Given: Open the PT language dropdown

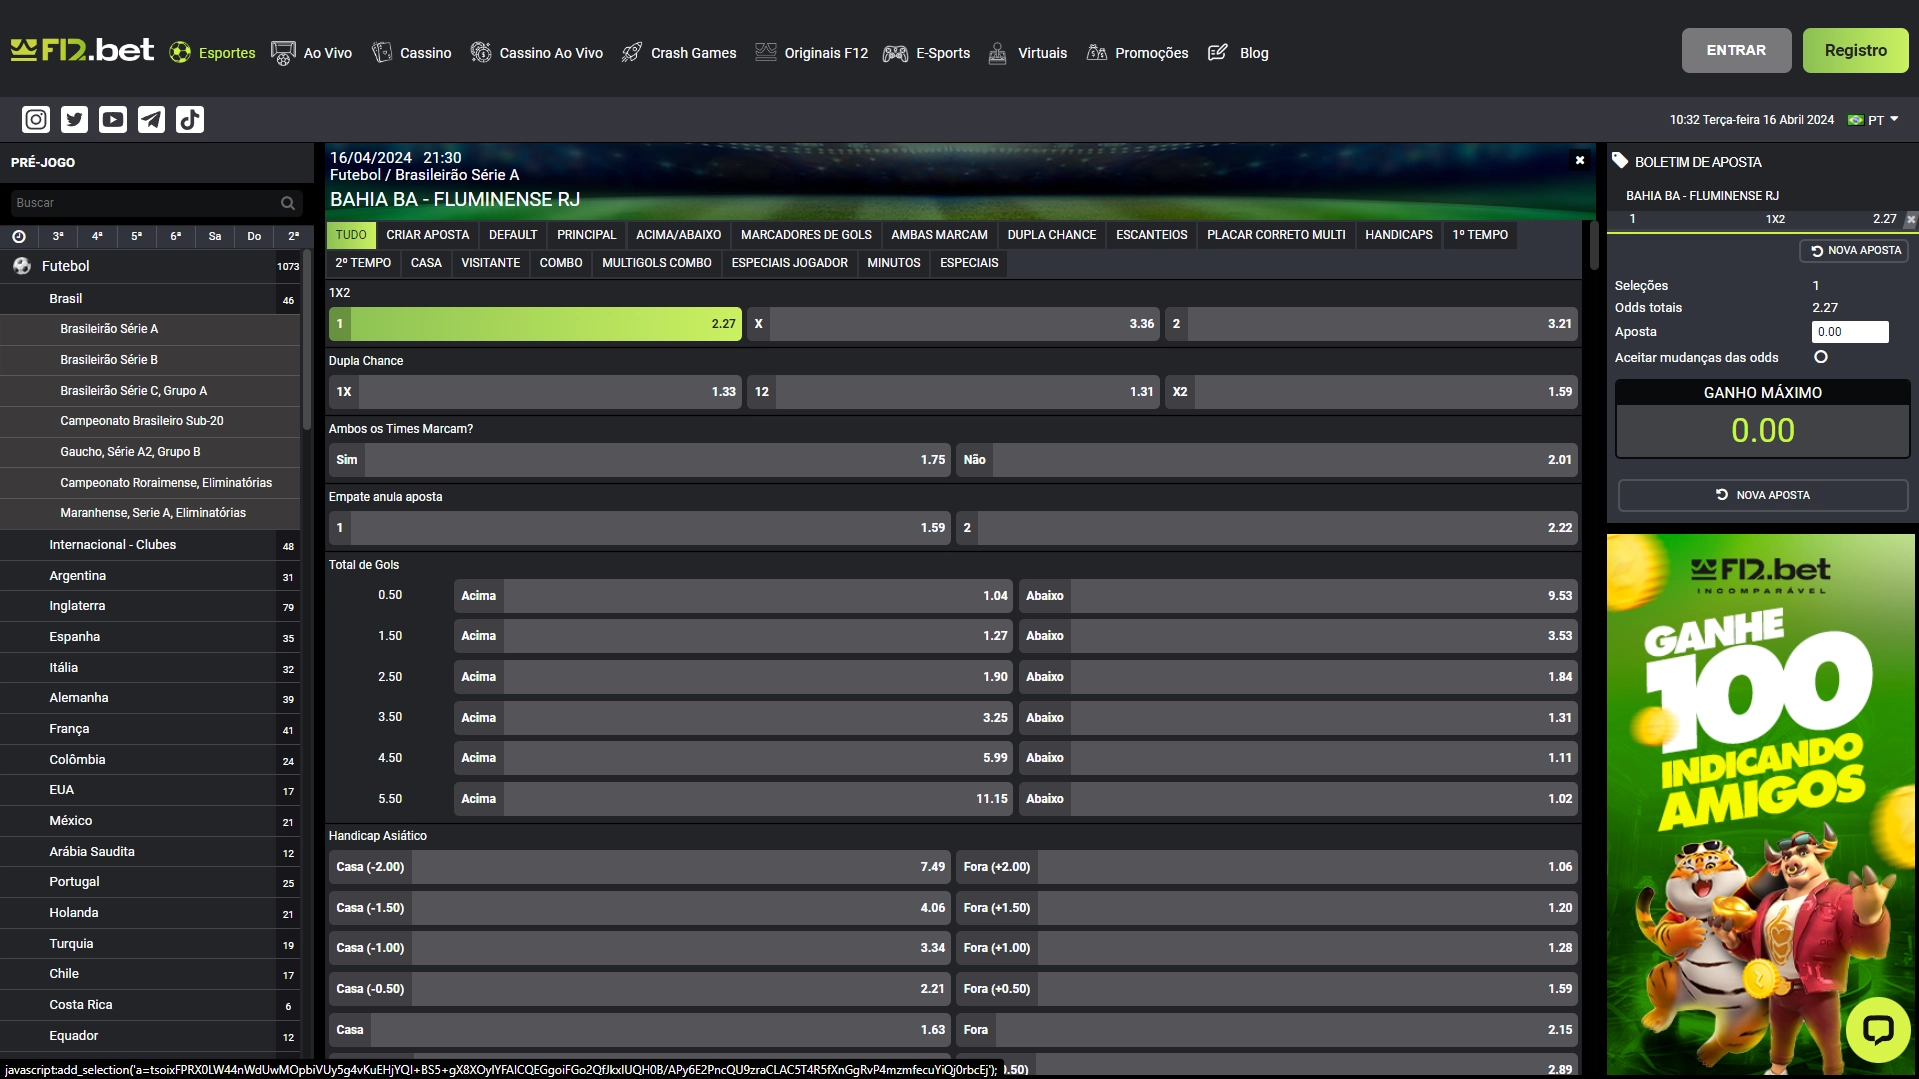Looking at the screenshot, I should click(1874, 120).
